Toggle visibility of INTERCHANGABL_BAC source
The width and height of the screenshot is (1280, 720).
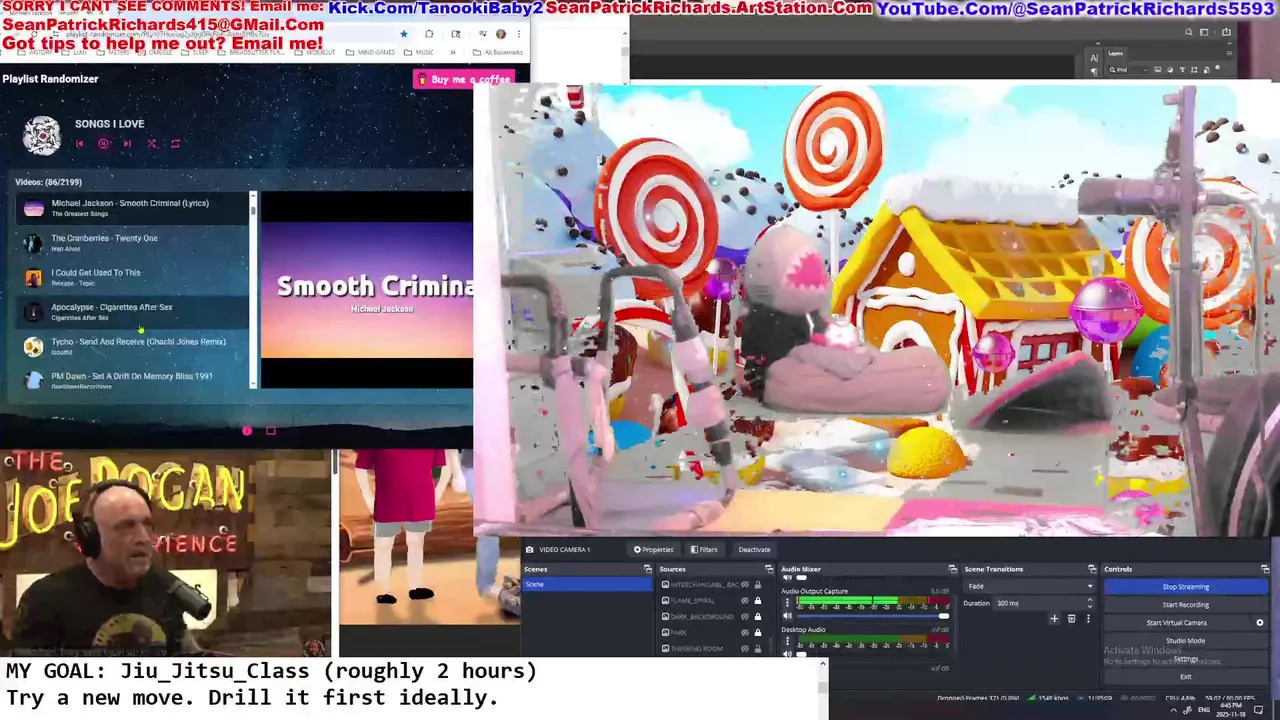[x=745, y=584]
